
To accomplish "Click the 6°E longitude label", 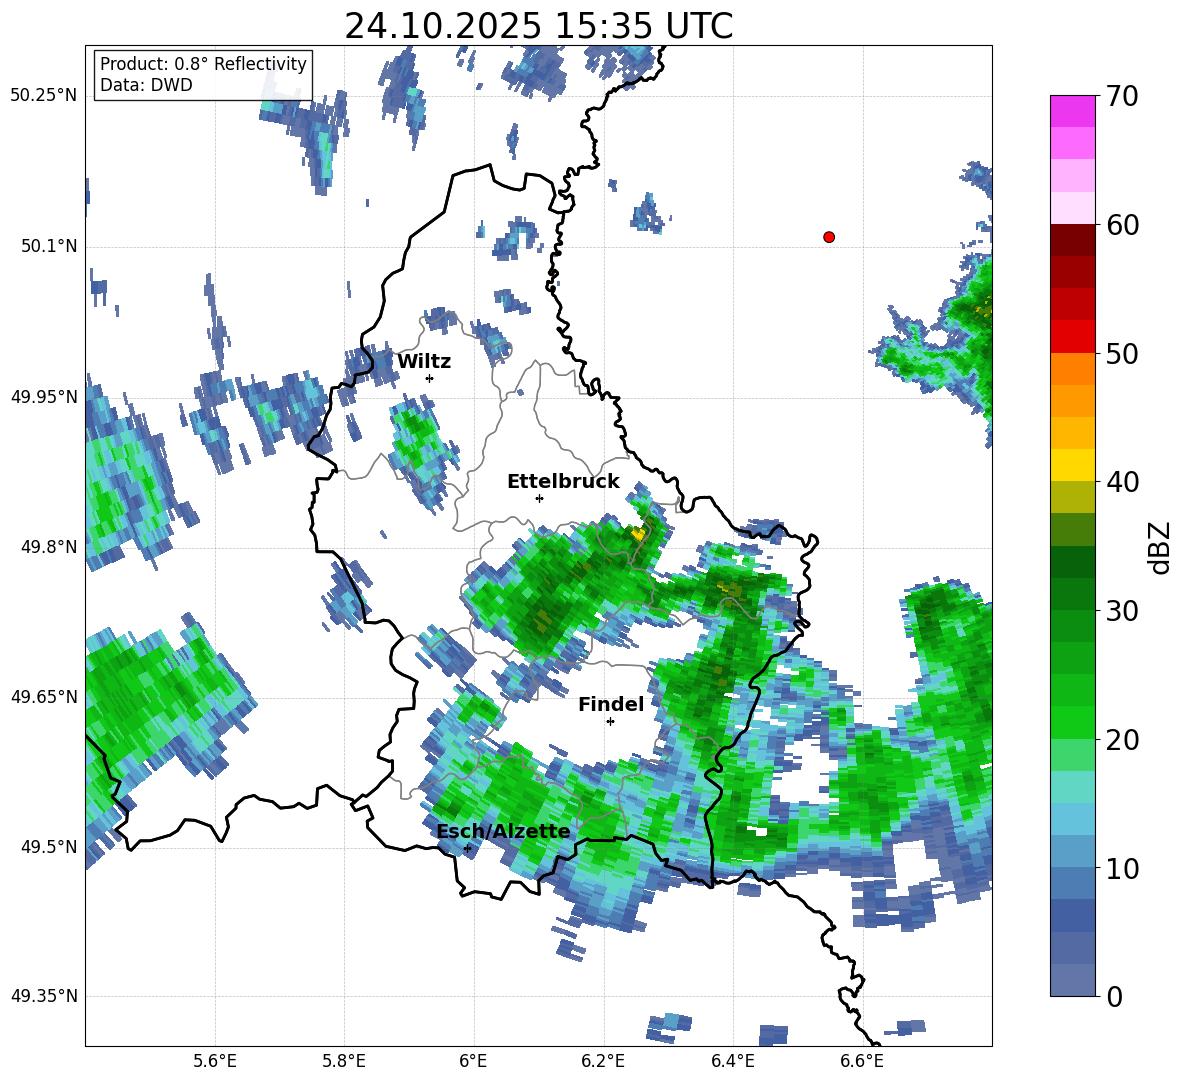I will (473, 1061).
